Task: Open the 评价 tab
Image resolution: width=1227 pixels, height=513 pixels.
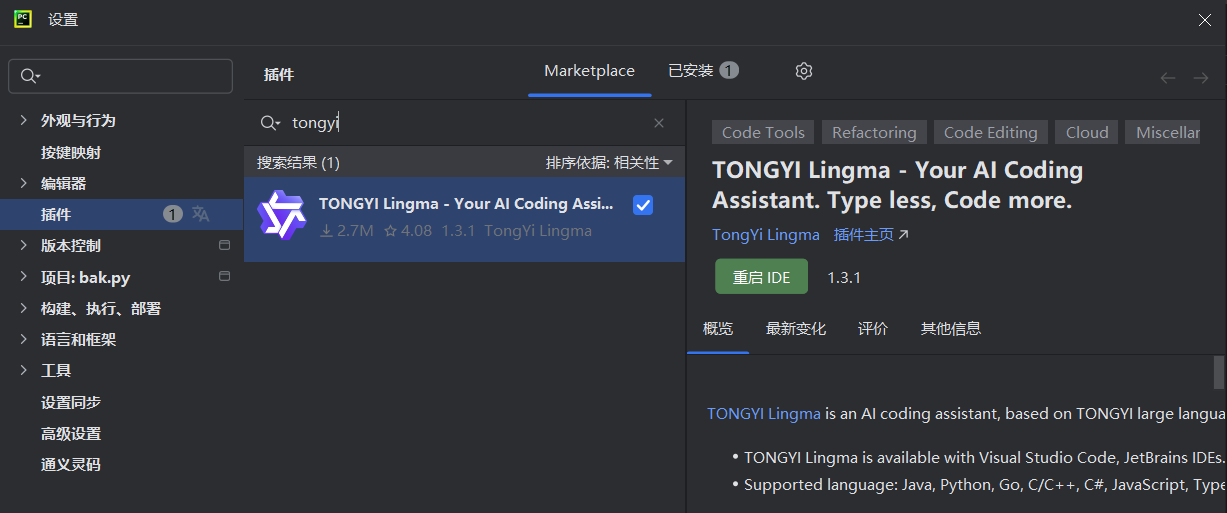Action: pos(873,328)
